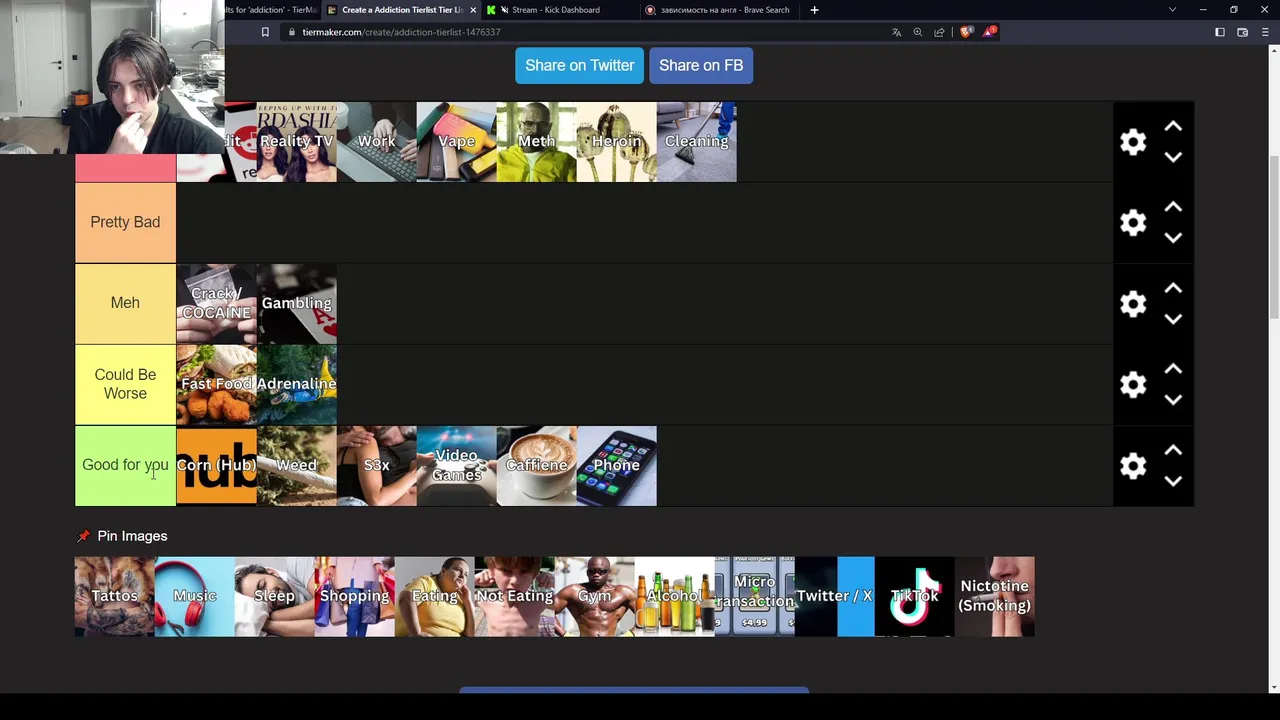Viewport: 1280px width, 720px height.
Task: Select the Nictotine (Smoking) image in the pool
Action: (994, 596)
